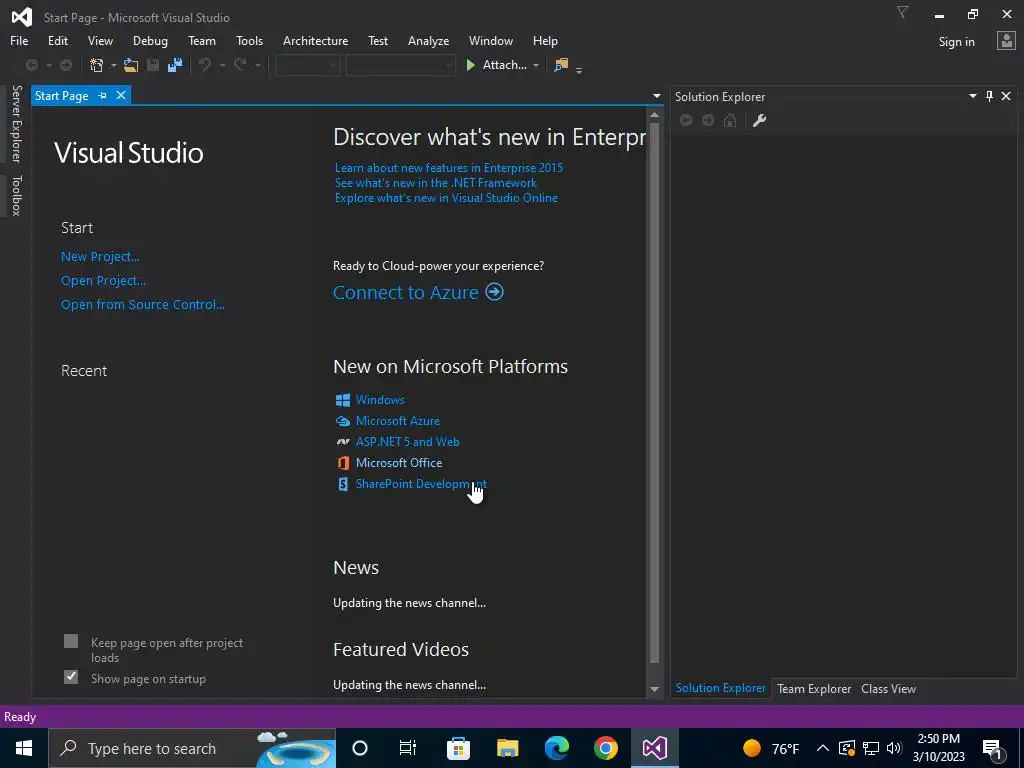Click the Save All toolbar icon
This screenshot has width=1024, height=768.
click(x=175, y=65)
